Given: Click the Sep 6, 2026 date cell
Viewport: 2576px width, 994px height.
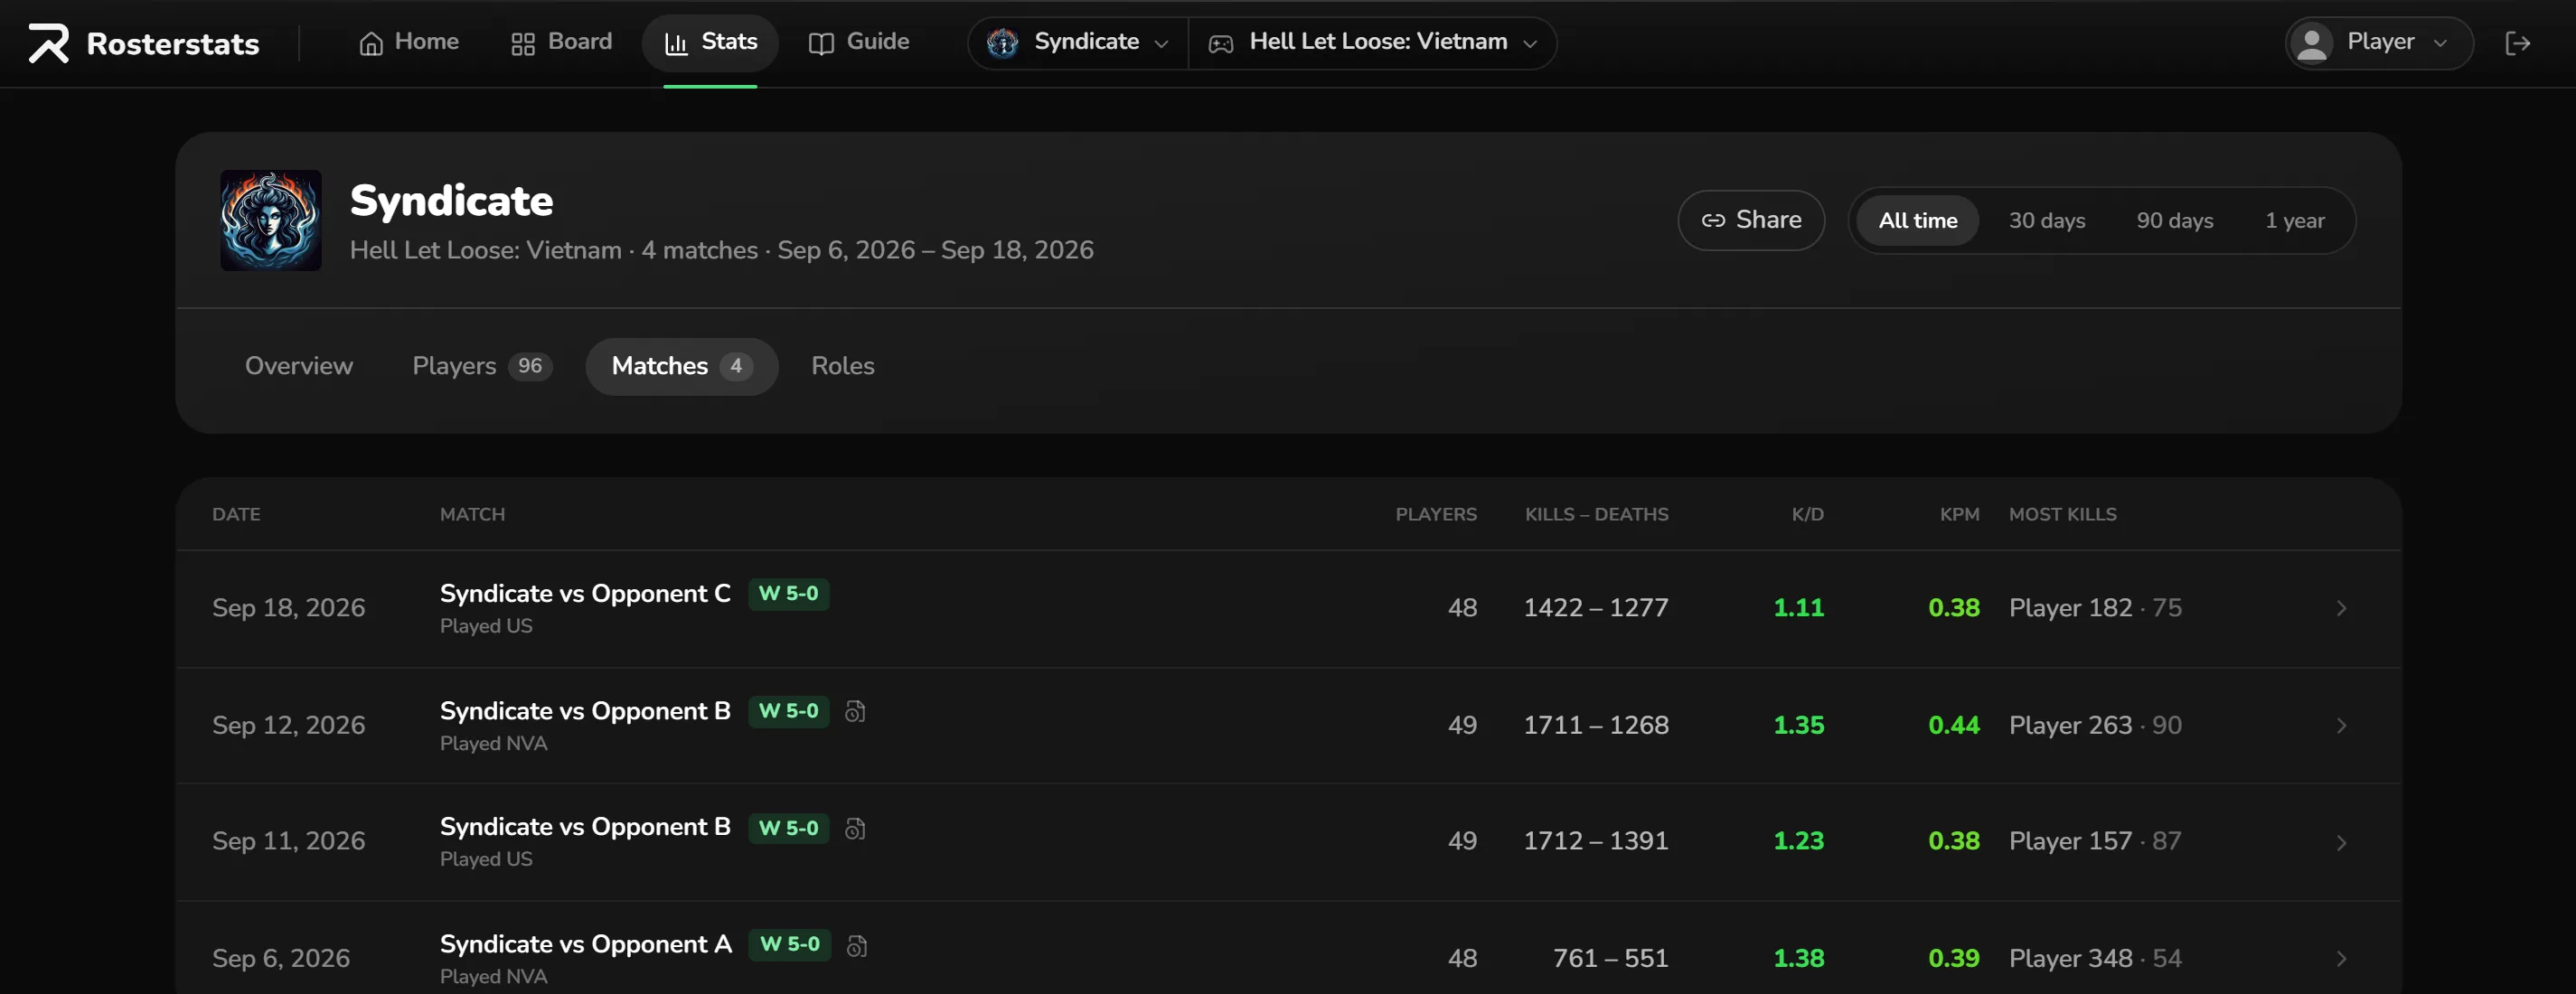Looking at the screenshot, I should coord(281,958).
